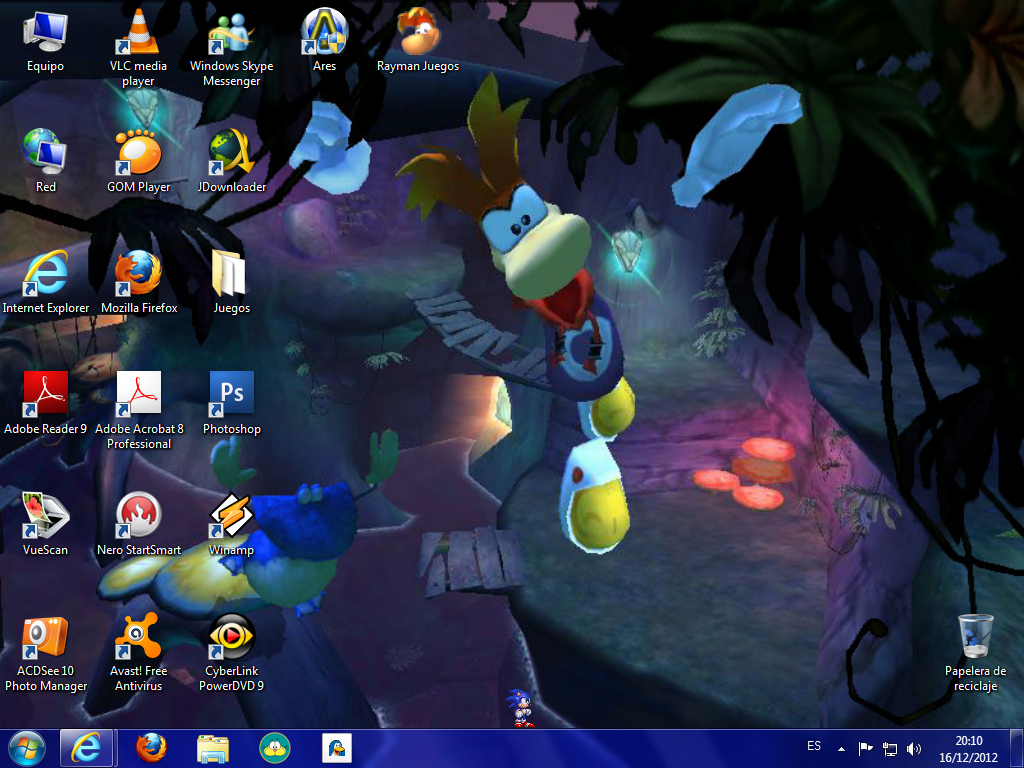Click Firefox in the taskbar

coord(151,748)
